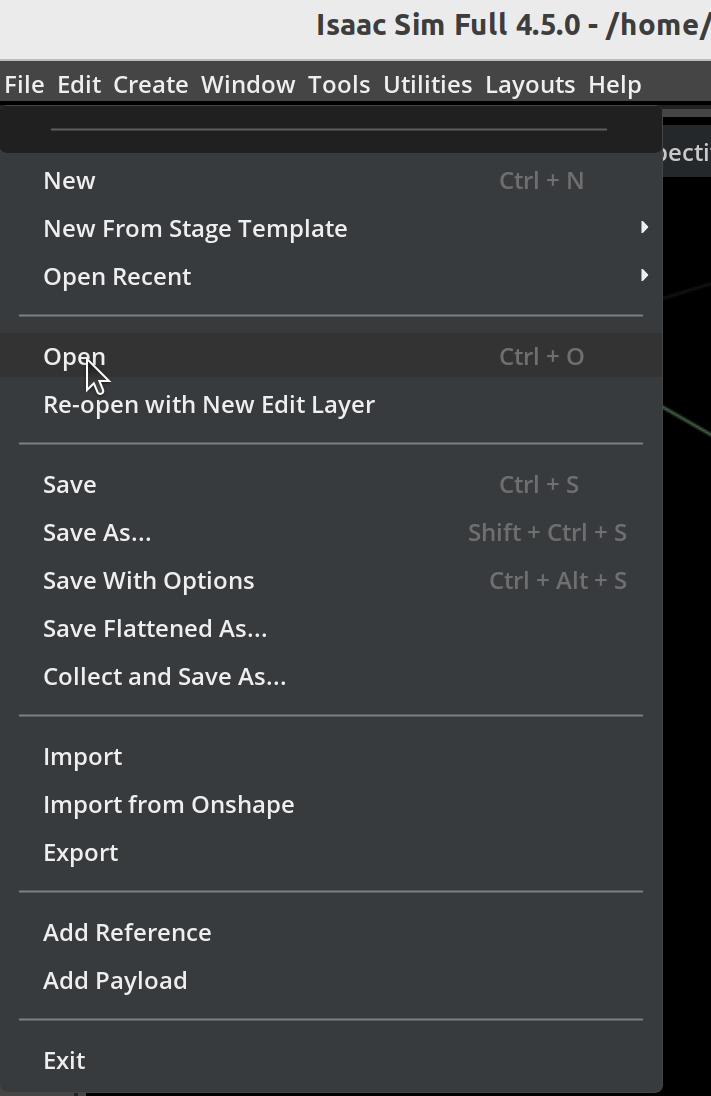Select Import from Onshape
This screenshot has height=1096, width=711.
pyautogui.click(x=169, y=805)
